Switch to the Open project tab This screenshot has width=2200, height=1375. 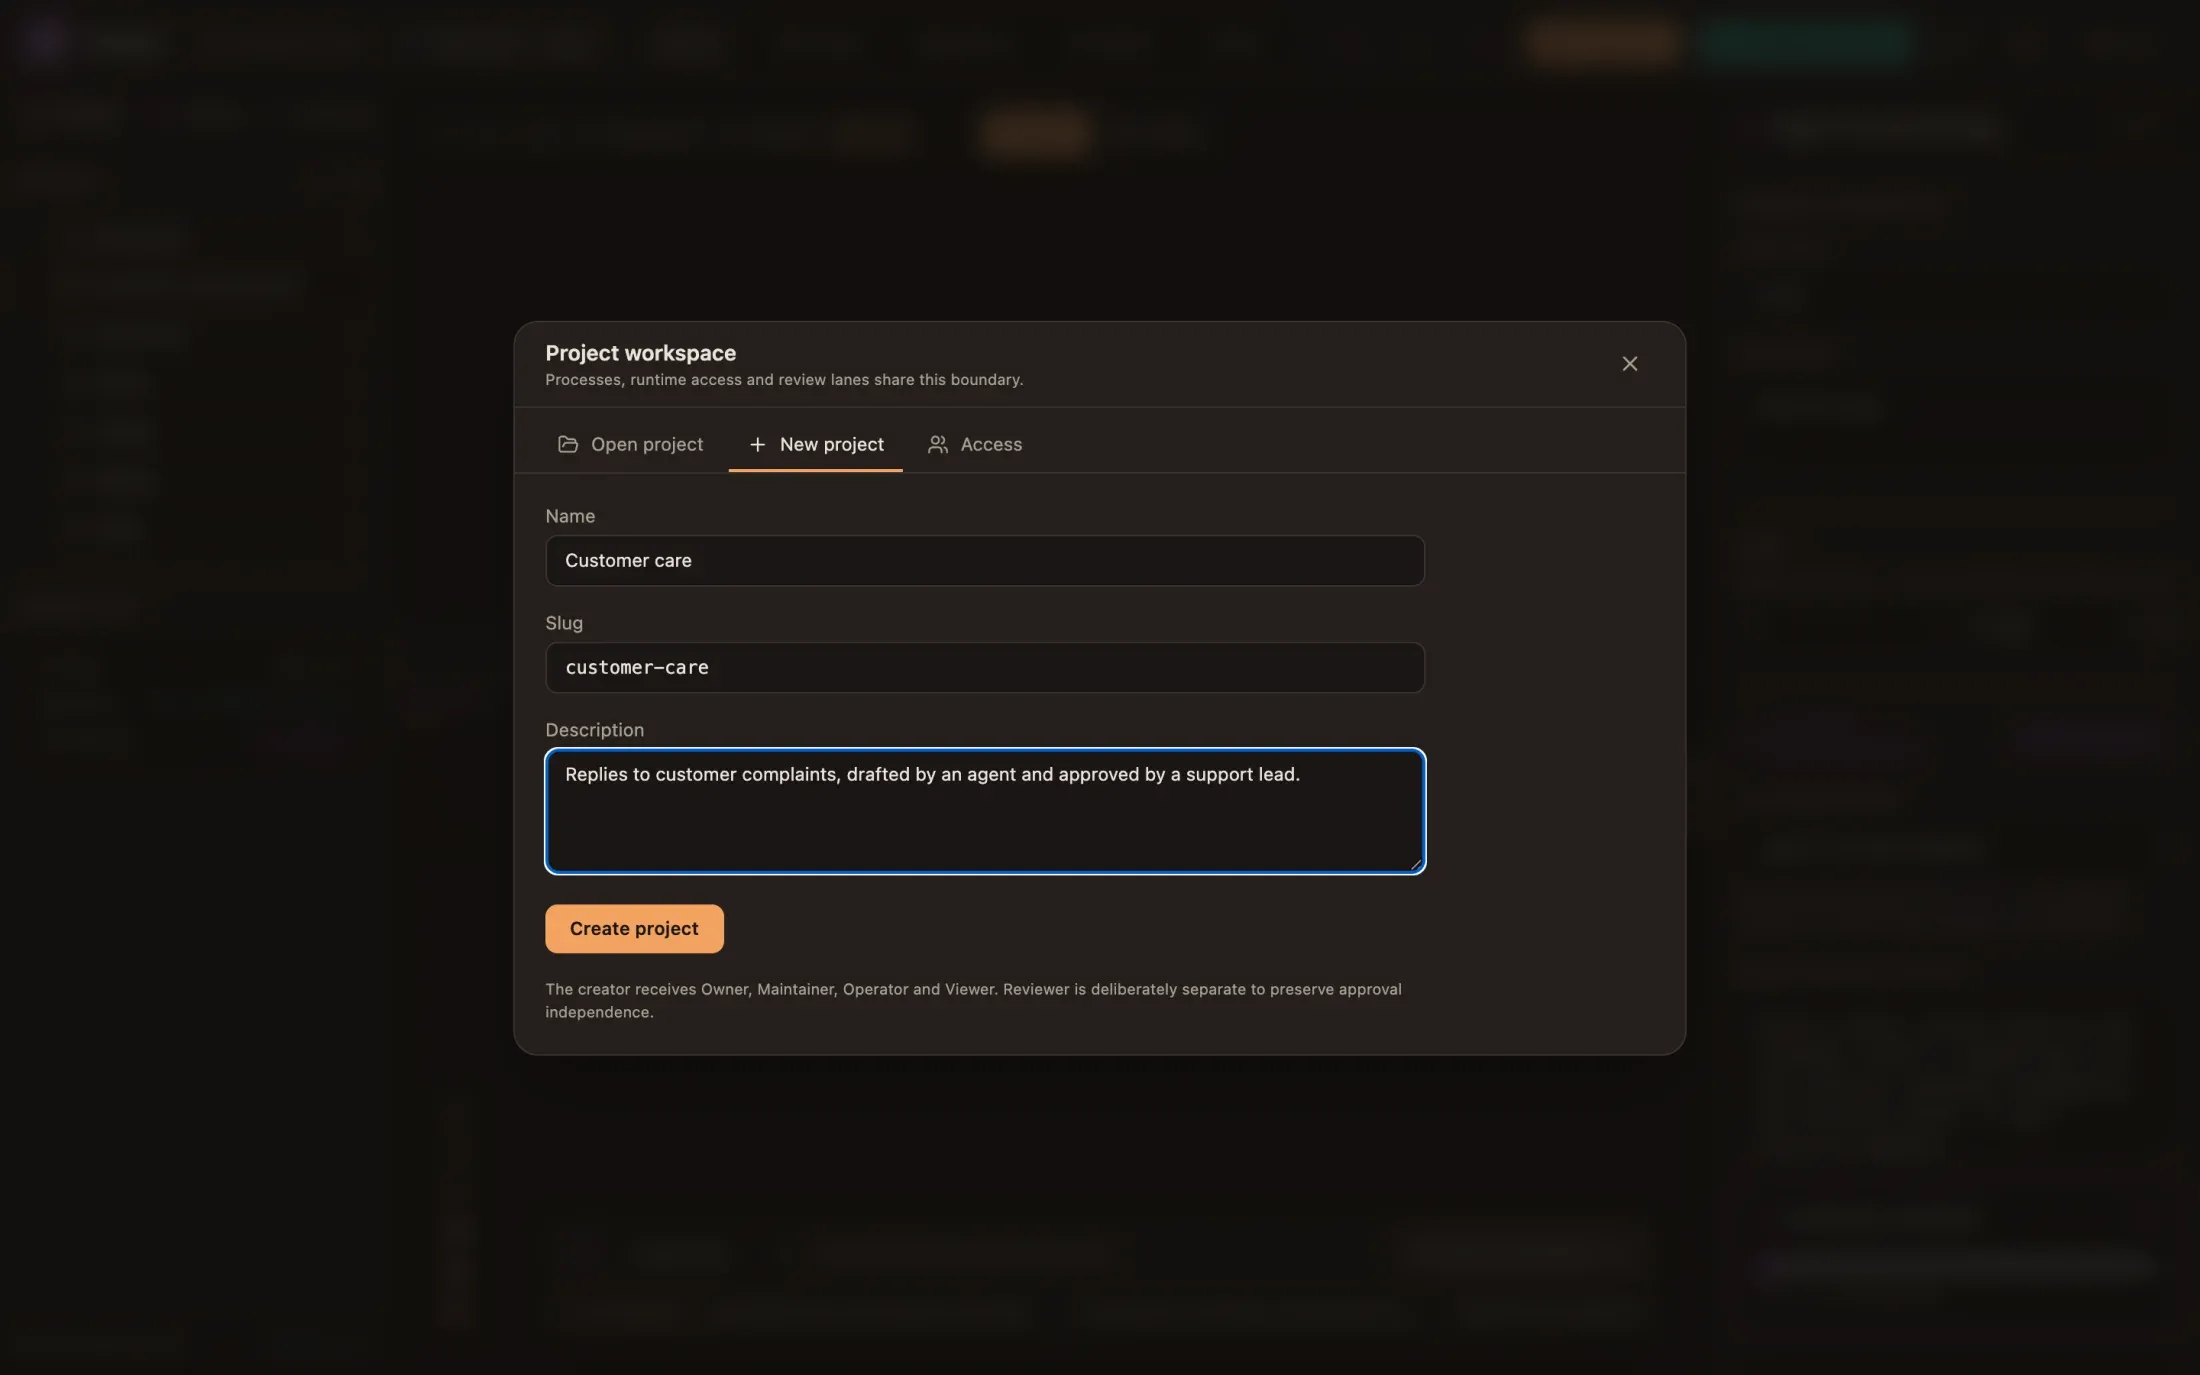[630, 444]
